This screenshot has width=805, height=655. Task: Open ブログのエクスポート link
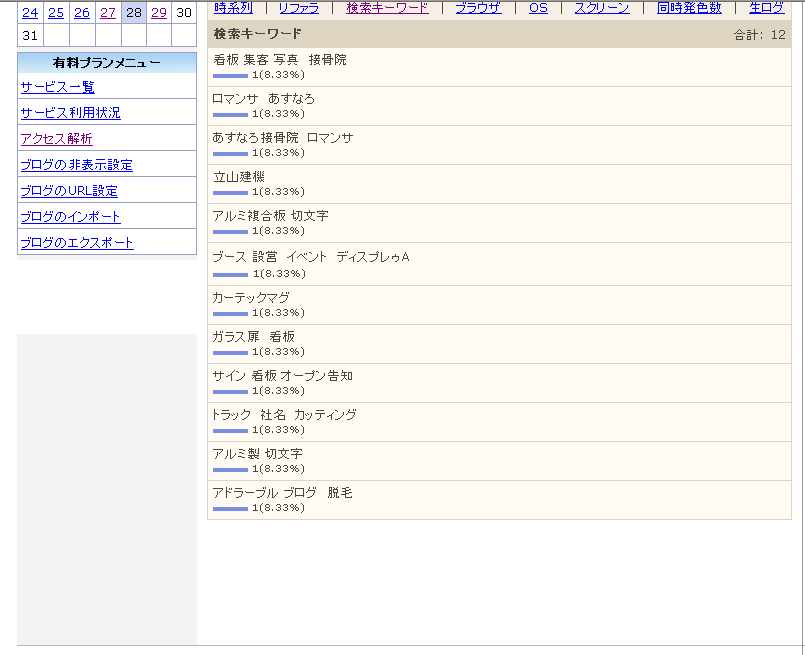click(x=77, y=243)
